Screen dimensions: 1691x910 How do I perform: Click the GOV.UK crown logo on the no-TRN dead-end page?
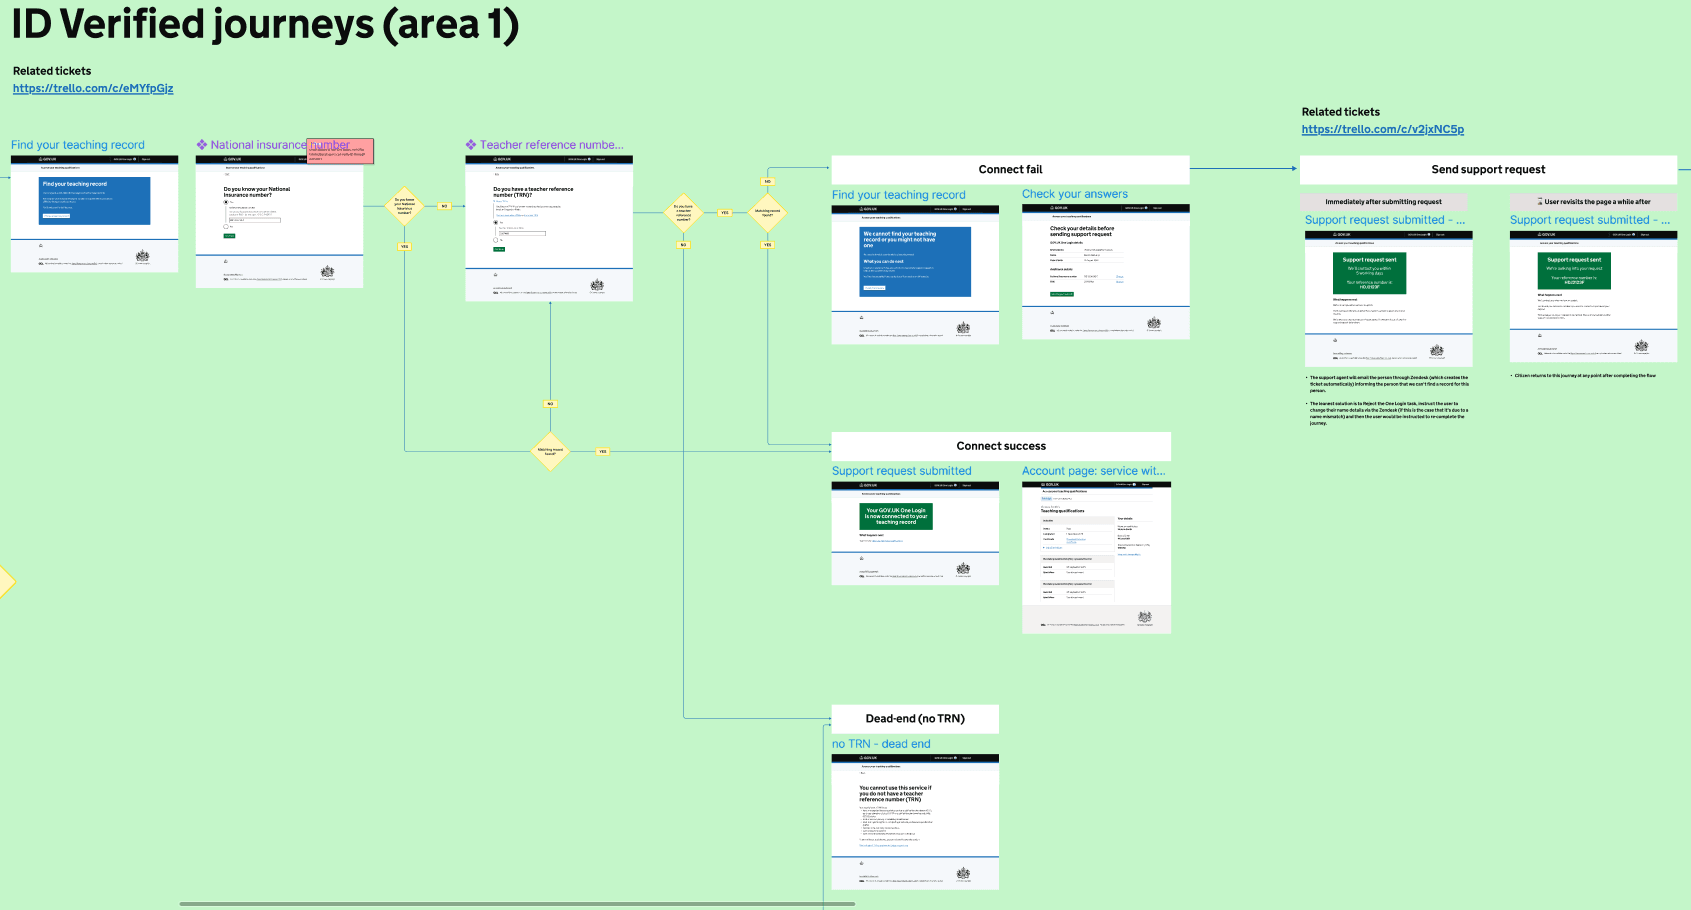[868, 759]
